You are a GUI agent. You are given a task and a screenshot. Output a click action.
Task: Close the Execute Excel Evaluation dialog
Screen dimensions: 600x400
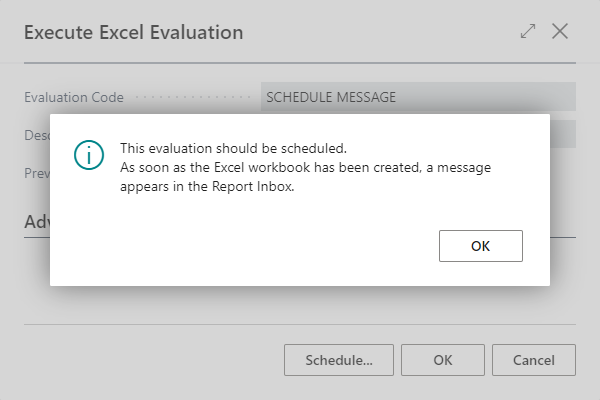coord(560,31)
